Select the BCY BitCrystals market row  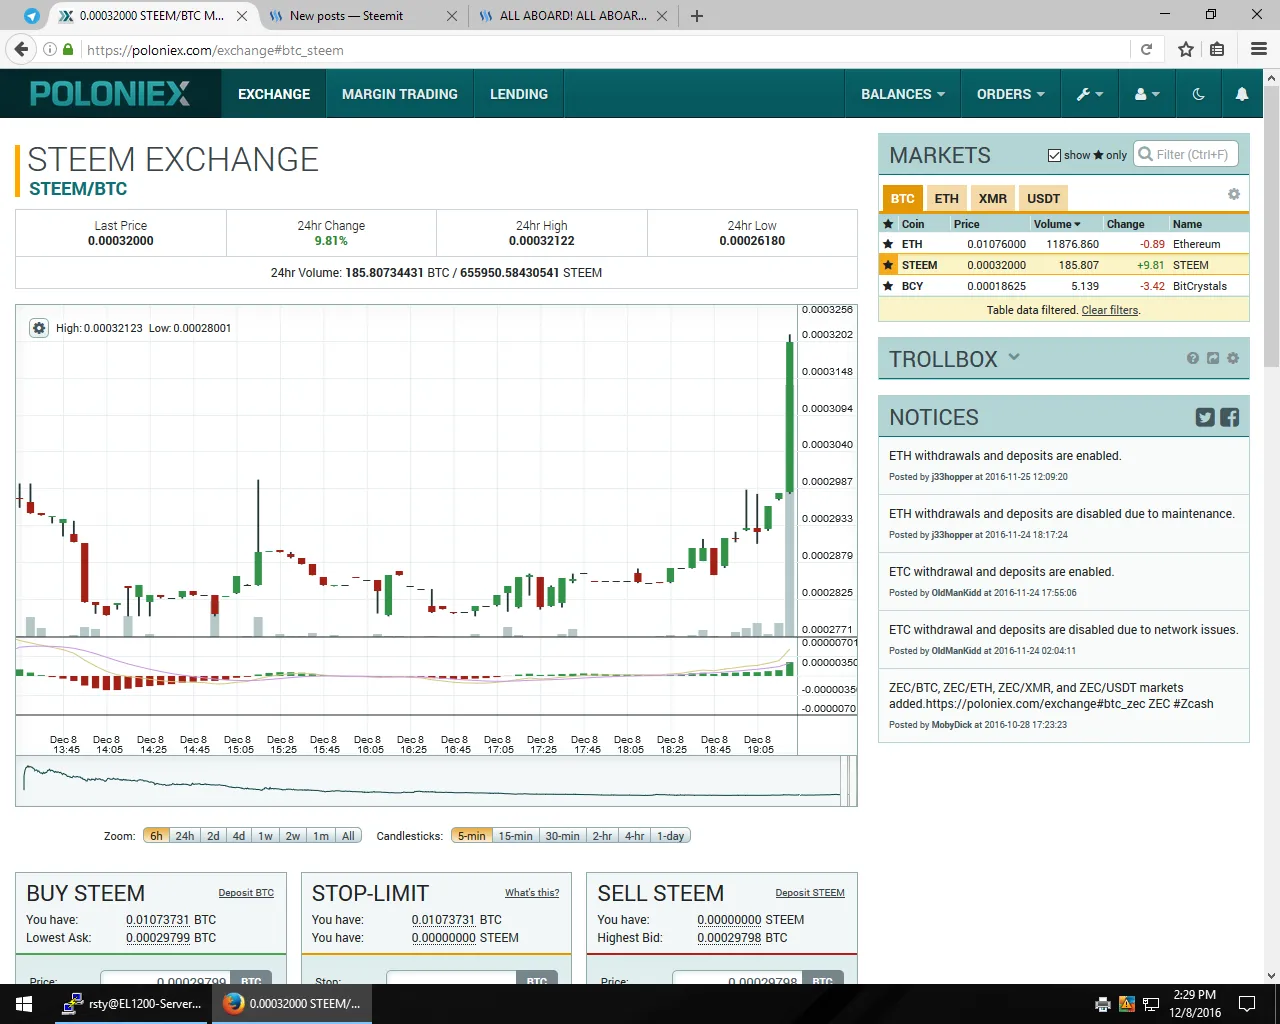click(x=1064, y=286)
